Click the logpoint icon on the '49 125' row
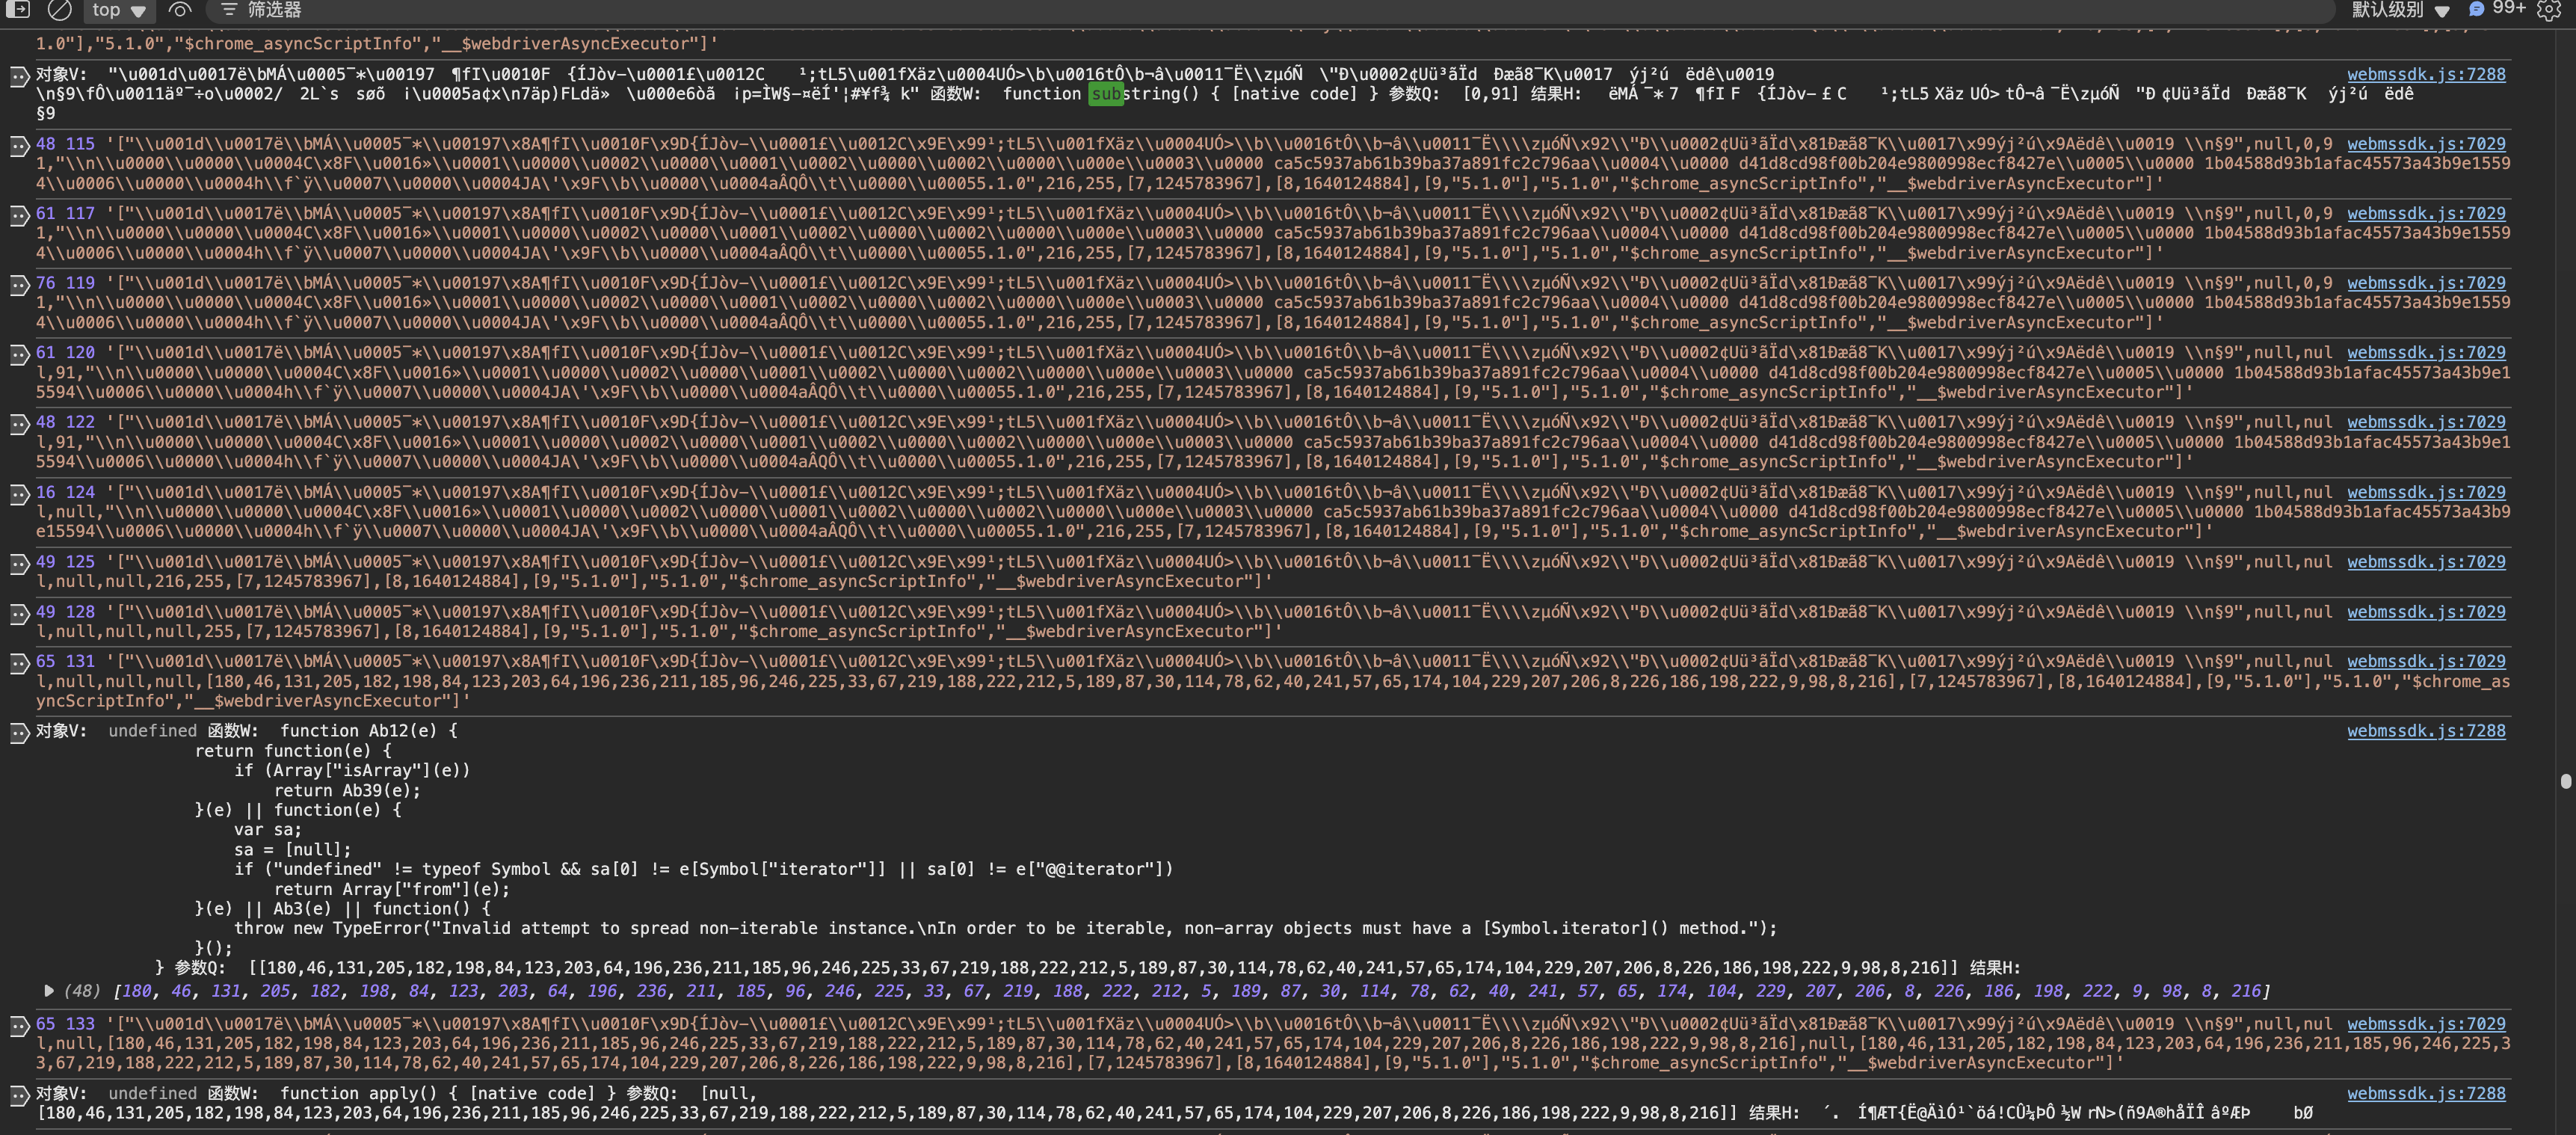Viewport: 2576px width, 1135px height. 19,564
